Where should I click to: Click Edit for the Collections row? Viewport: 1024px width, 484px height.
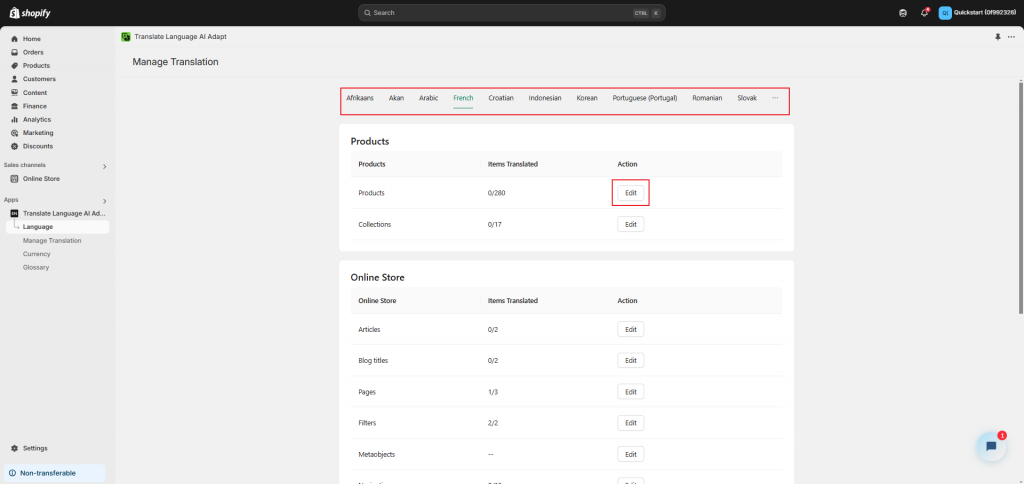tap(630, 224)
